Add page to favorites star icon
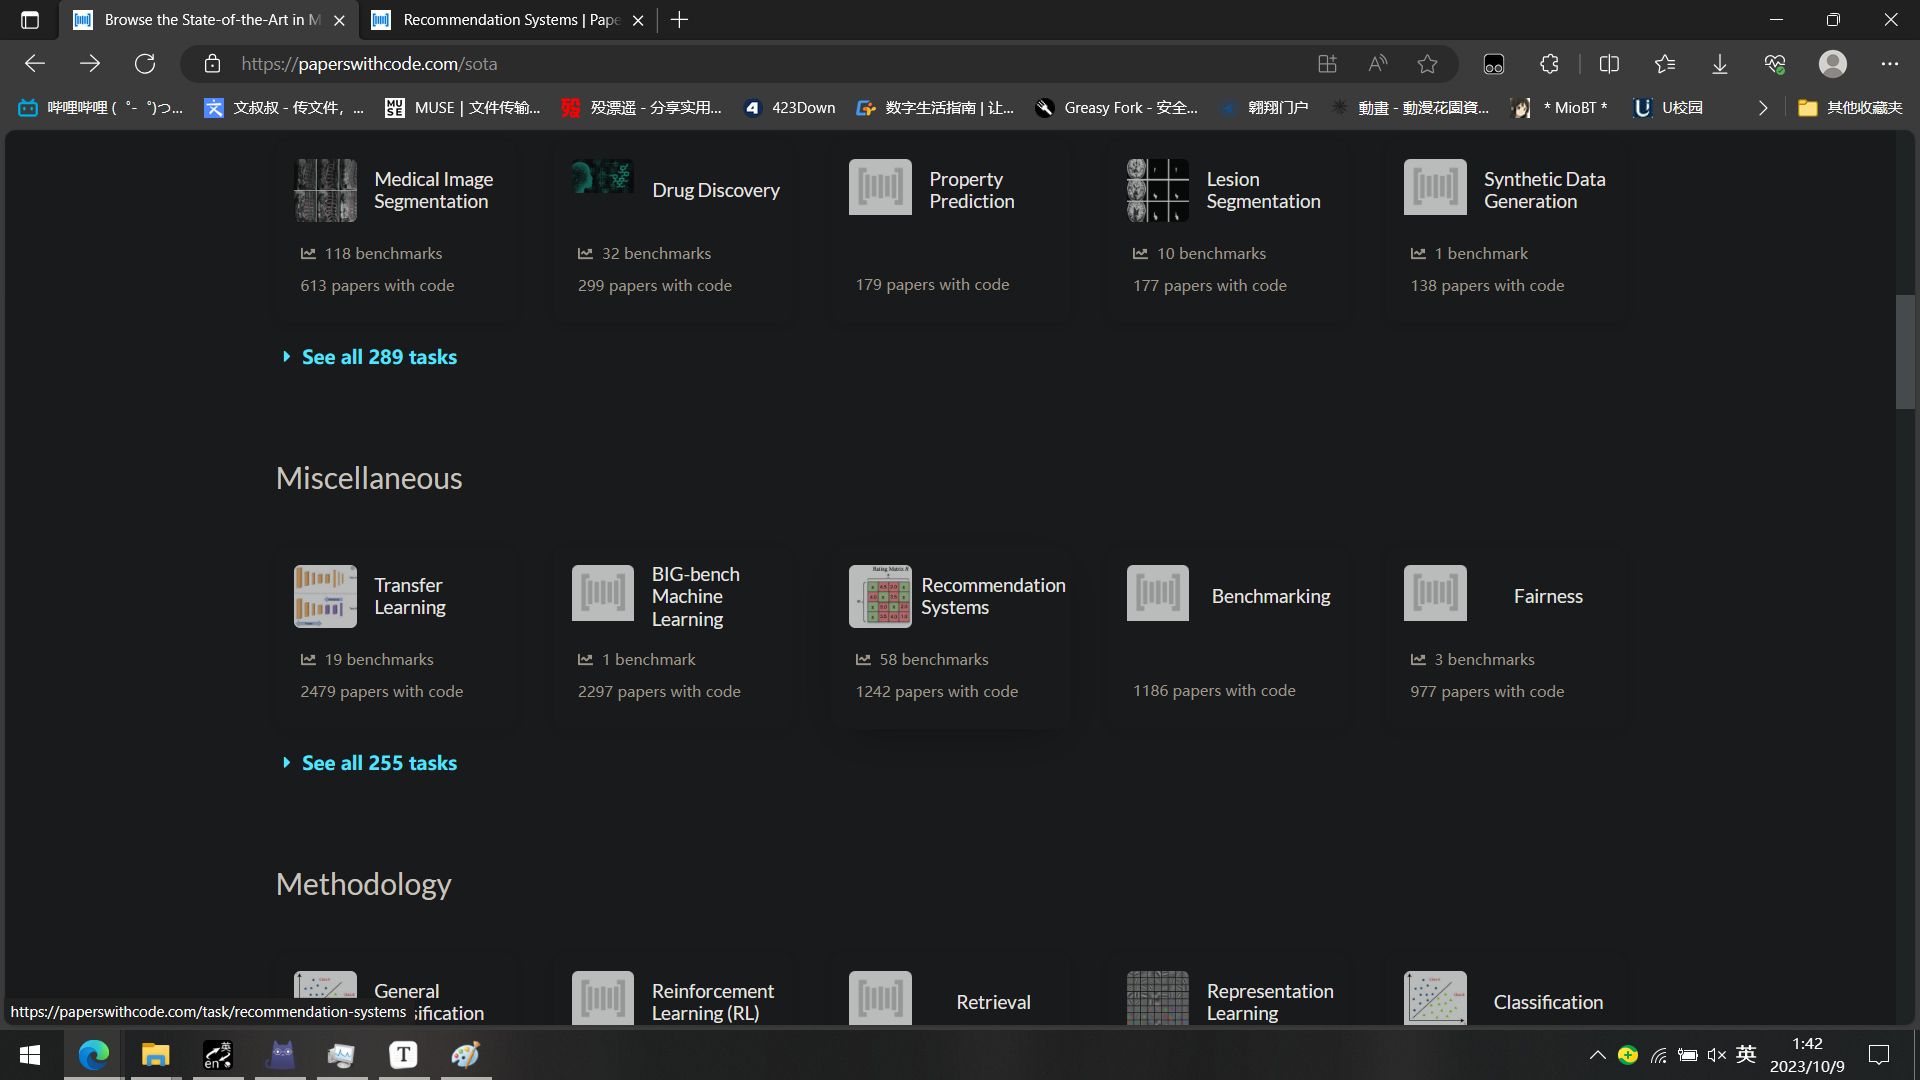 coord(1427,64)
